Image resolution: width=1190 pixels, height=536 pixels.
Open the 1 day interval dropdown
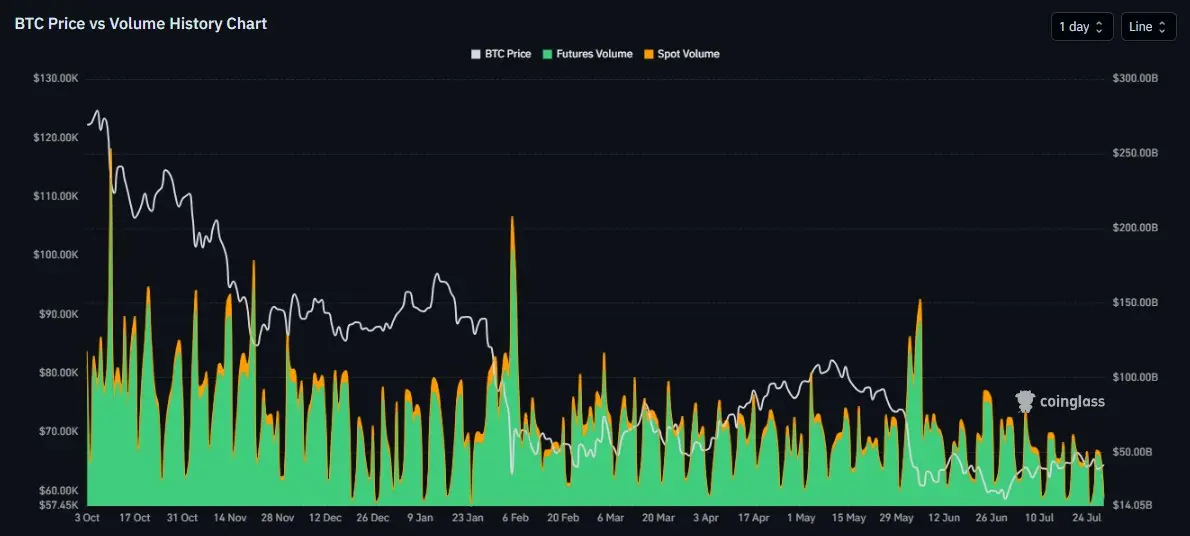(1081, 27)
